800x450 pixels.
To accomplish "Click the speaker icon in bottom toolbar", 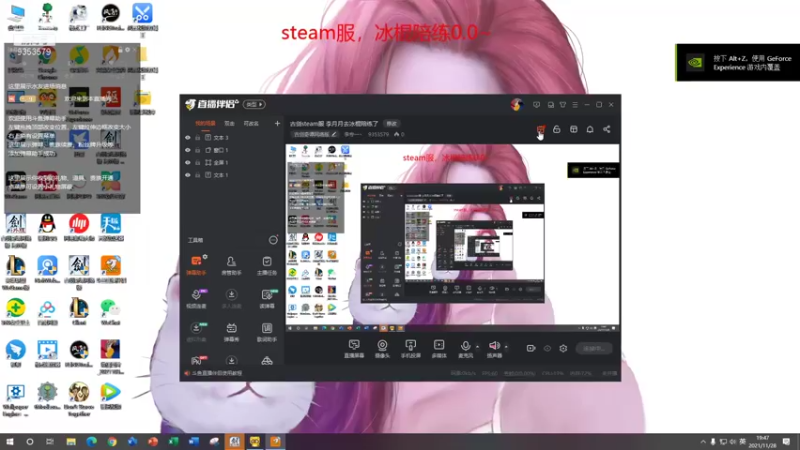I will 494,346.
